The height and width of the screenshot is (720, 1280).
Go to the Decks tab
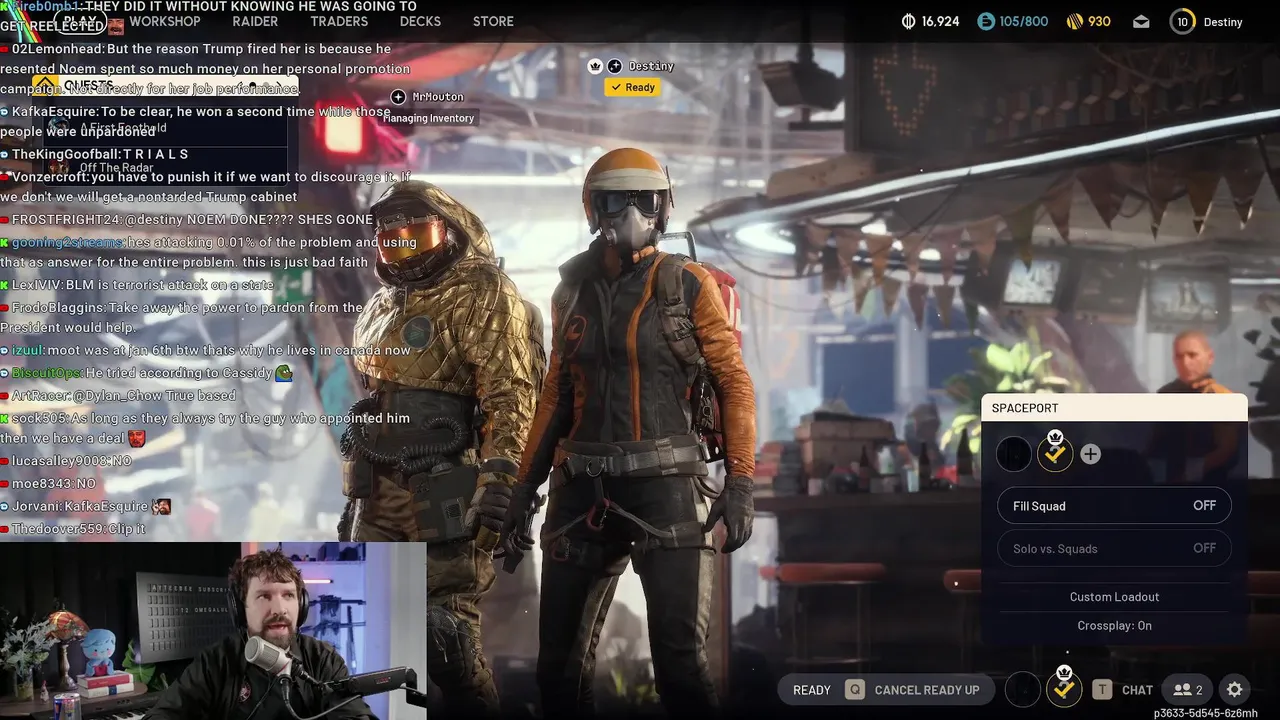pos(420,21)
